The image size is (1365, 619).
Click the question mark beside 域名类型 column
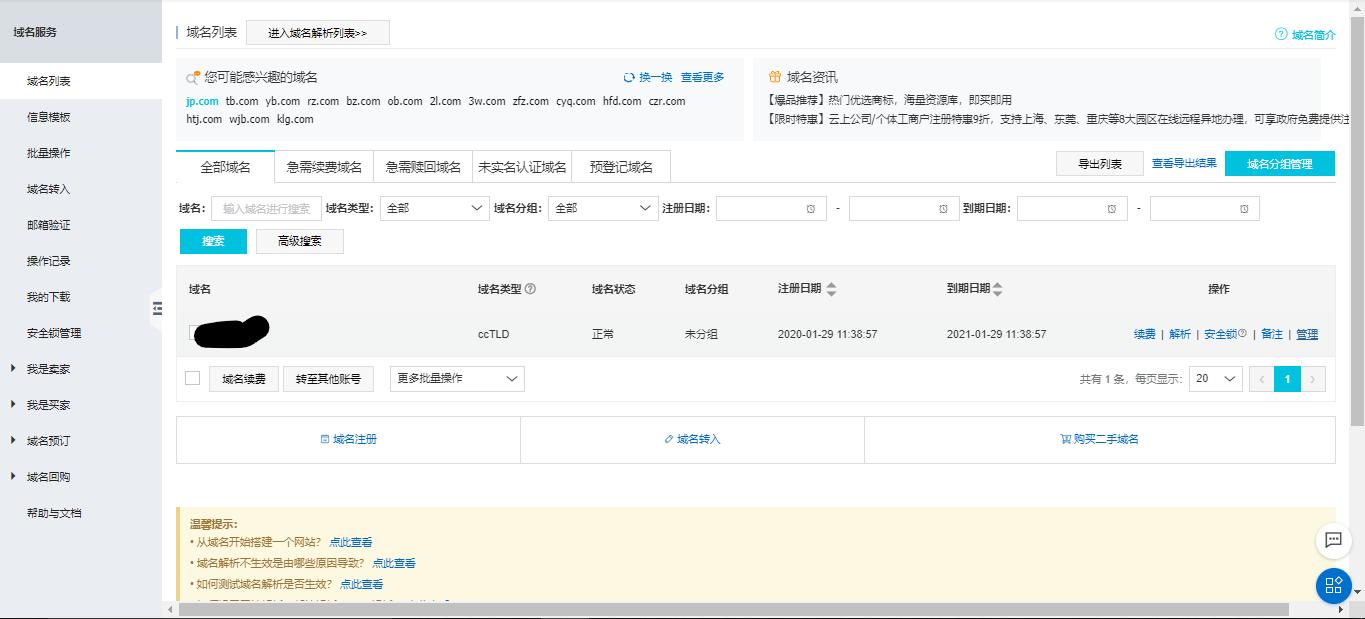(529, 288)
